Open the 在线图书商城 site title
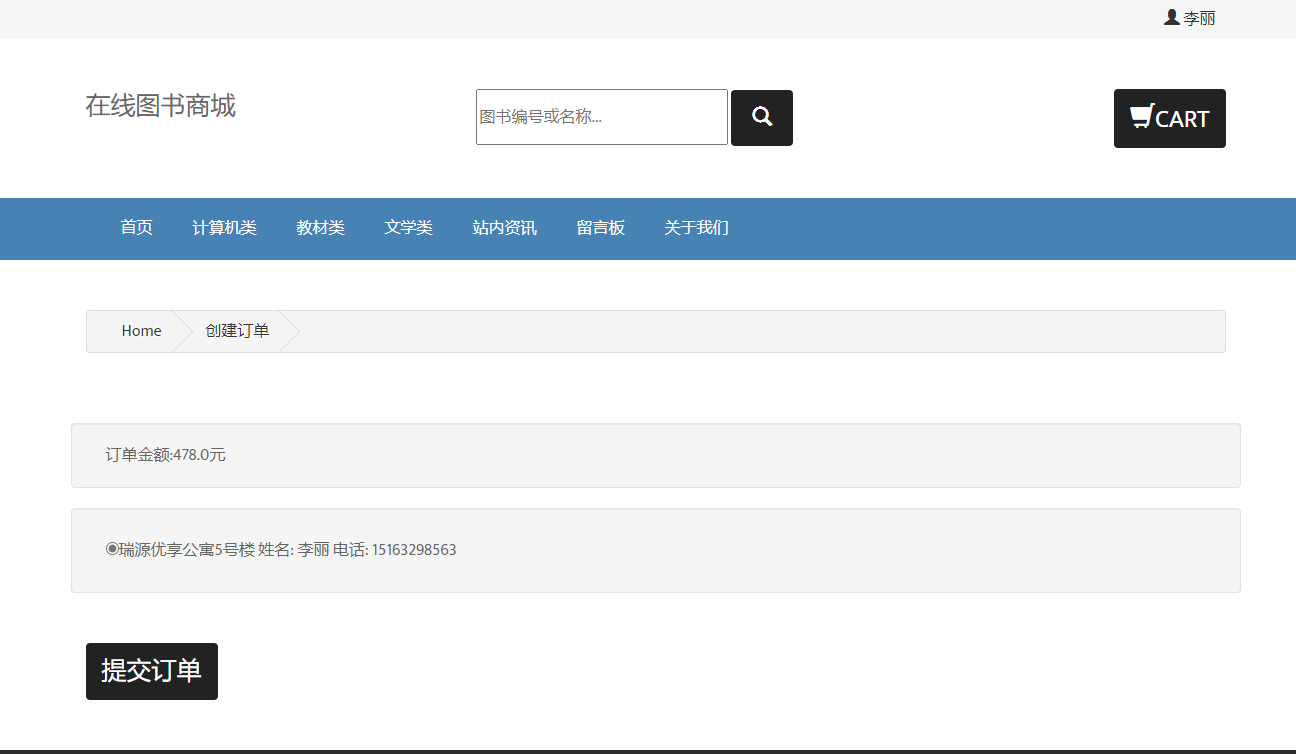Screen dimensions: 1296x754 (x=161, y=106)
